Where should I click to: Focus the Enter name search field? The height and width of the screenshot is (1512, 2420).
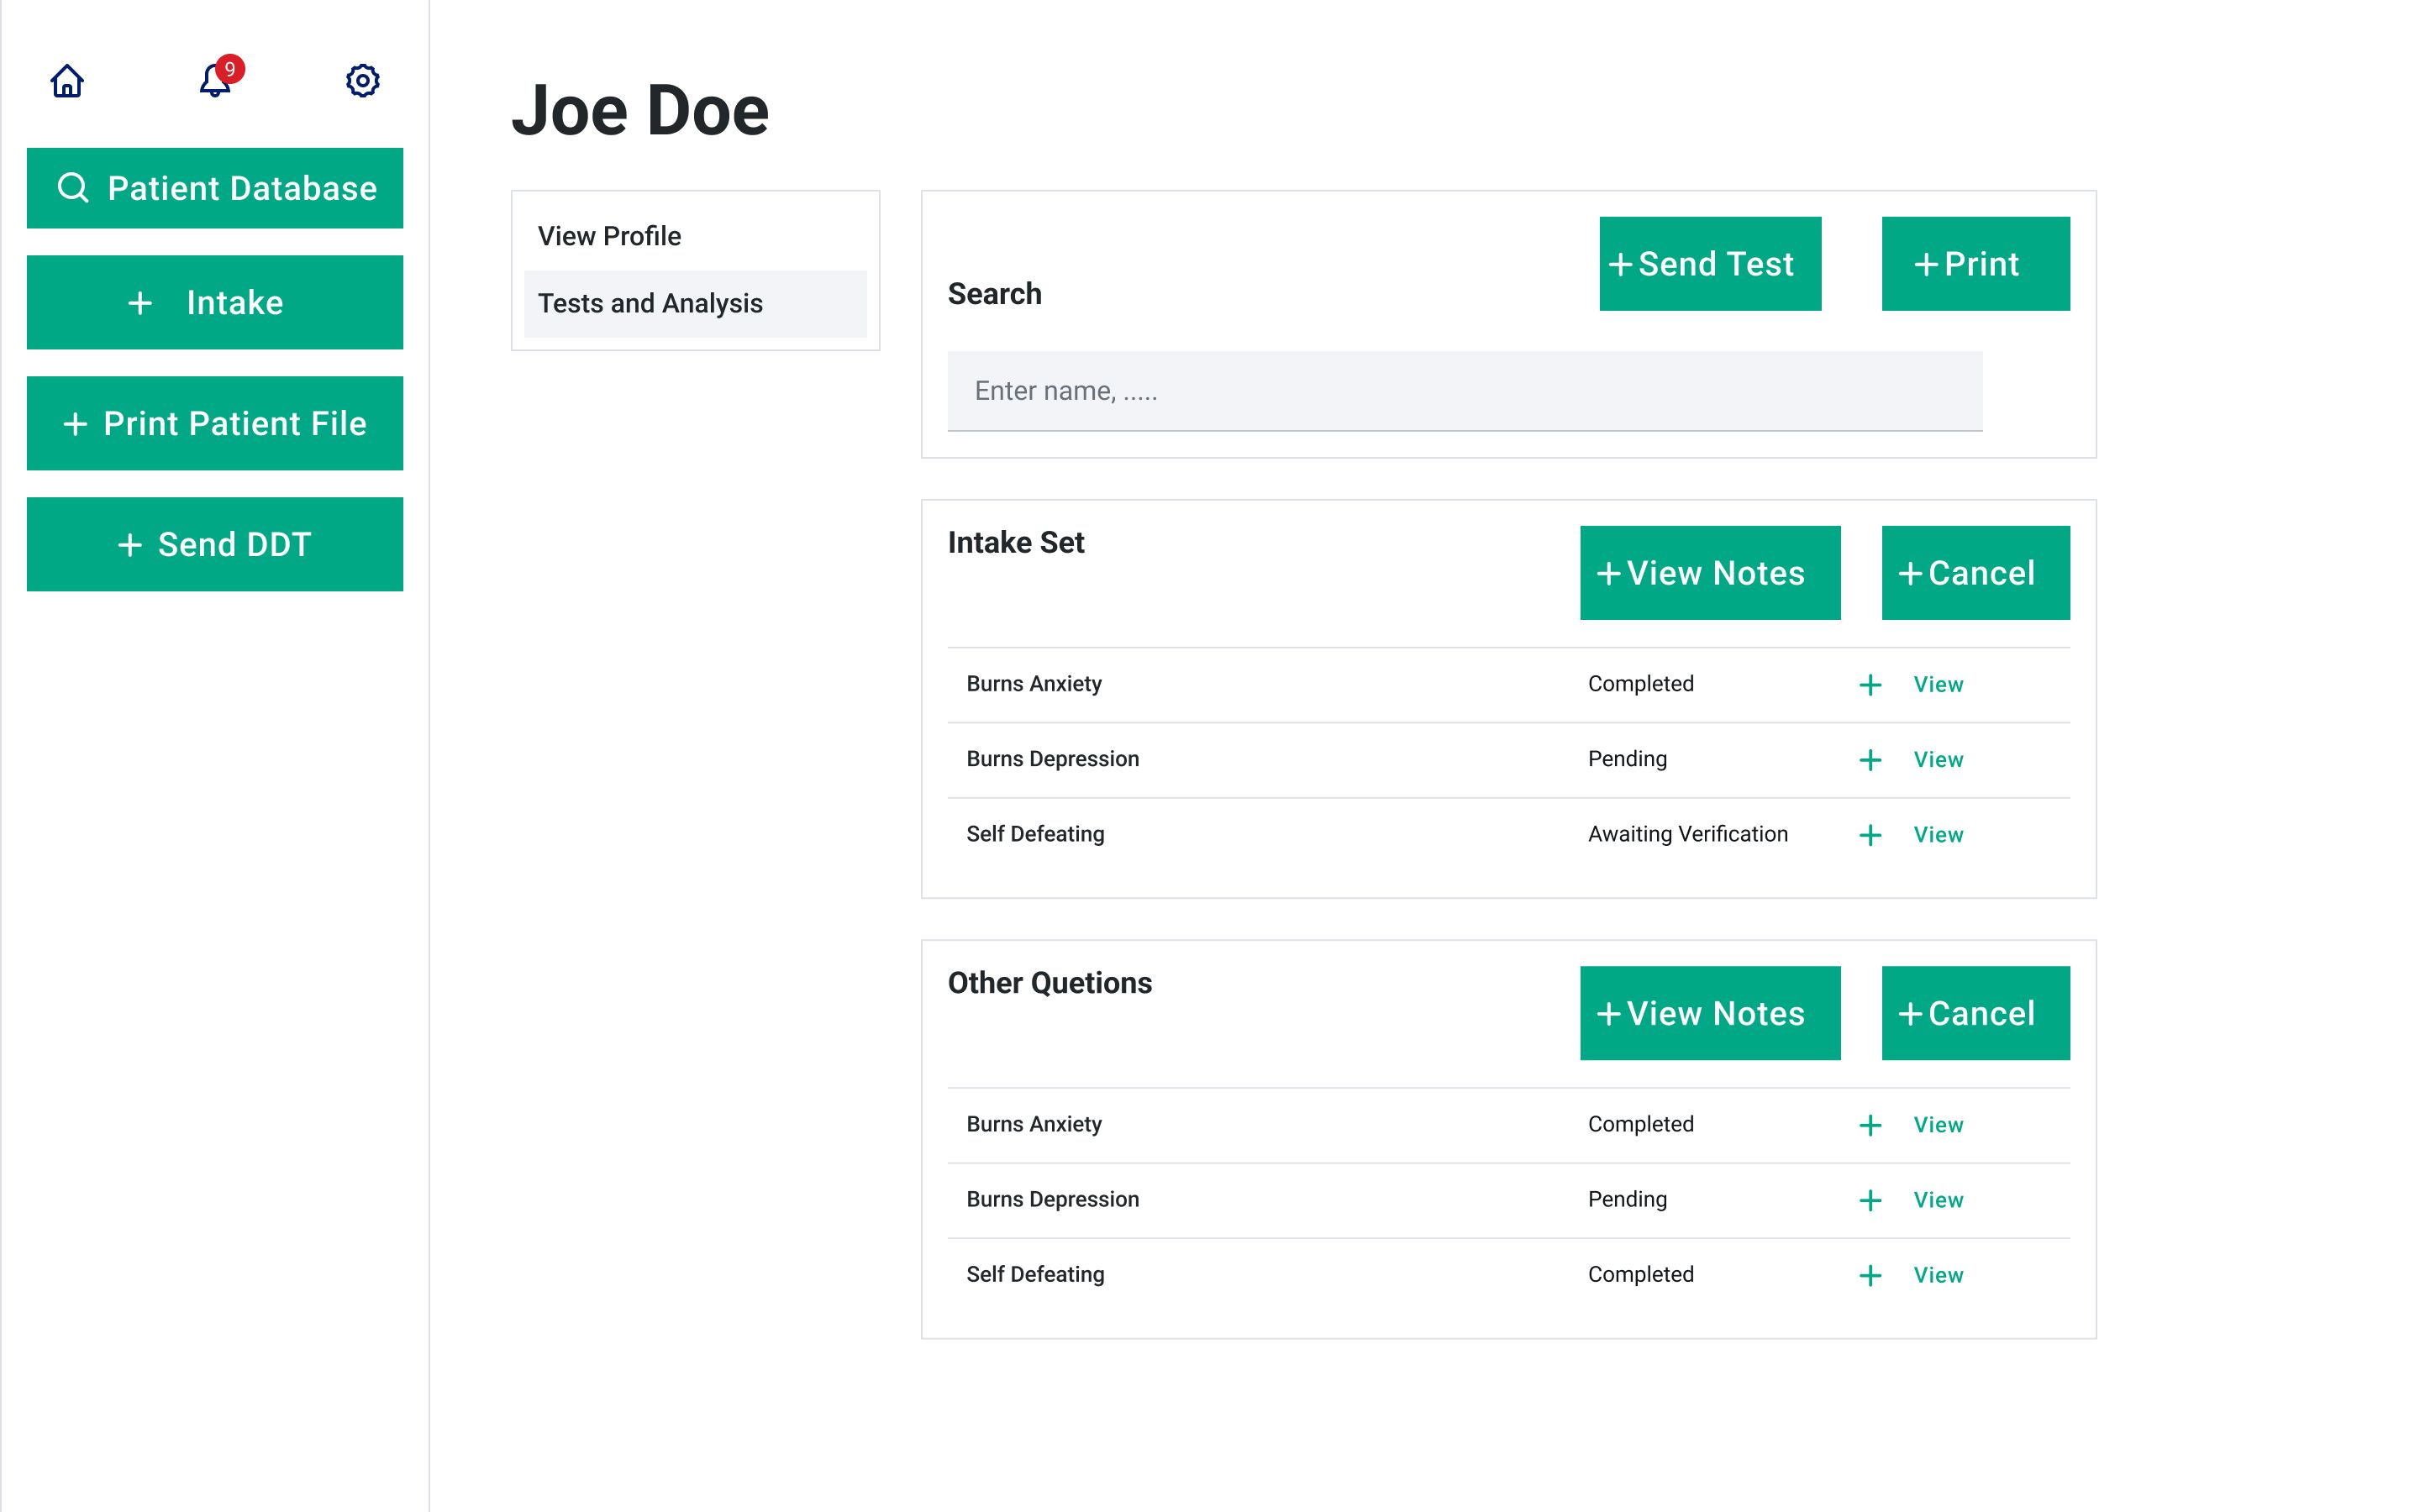(1464, 391)
